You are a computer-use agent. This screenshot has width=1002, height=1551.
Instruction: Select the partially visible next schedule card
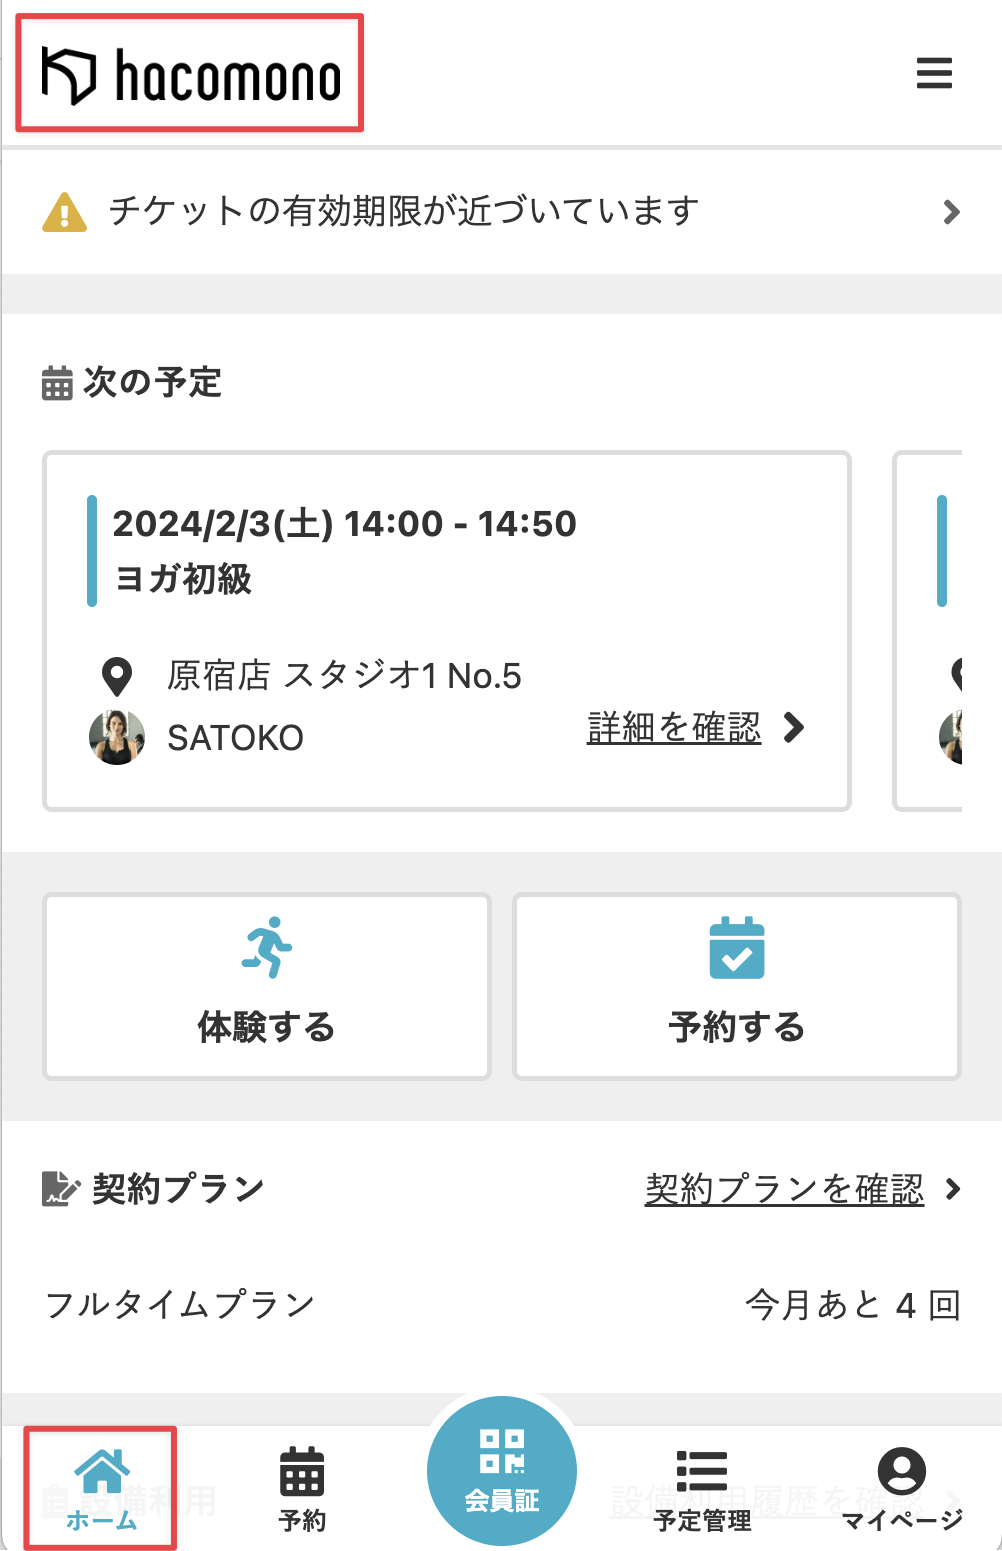click(x=927, y=631)
